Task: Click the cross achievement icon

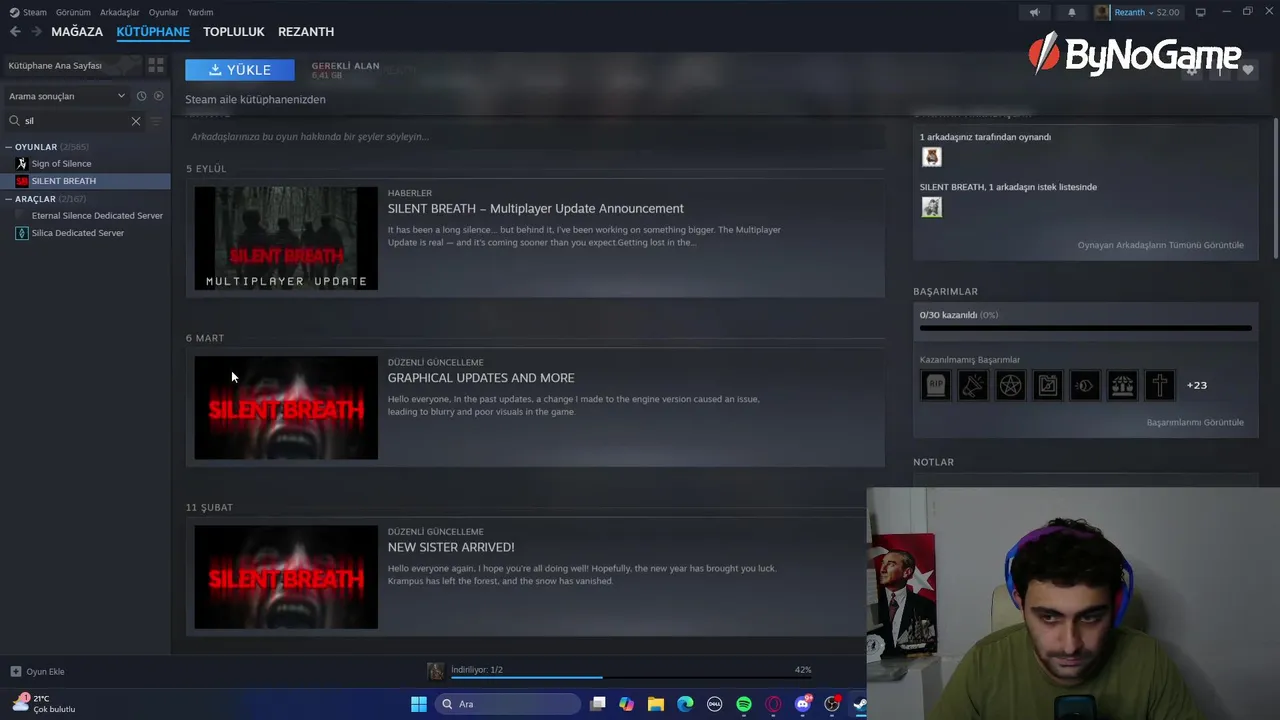Action: pos(1160,385)
